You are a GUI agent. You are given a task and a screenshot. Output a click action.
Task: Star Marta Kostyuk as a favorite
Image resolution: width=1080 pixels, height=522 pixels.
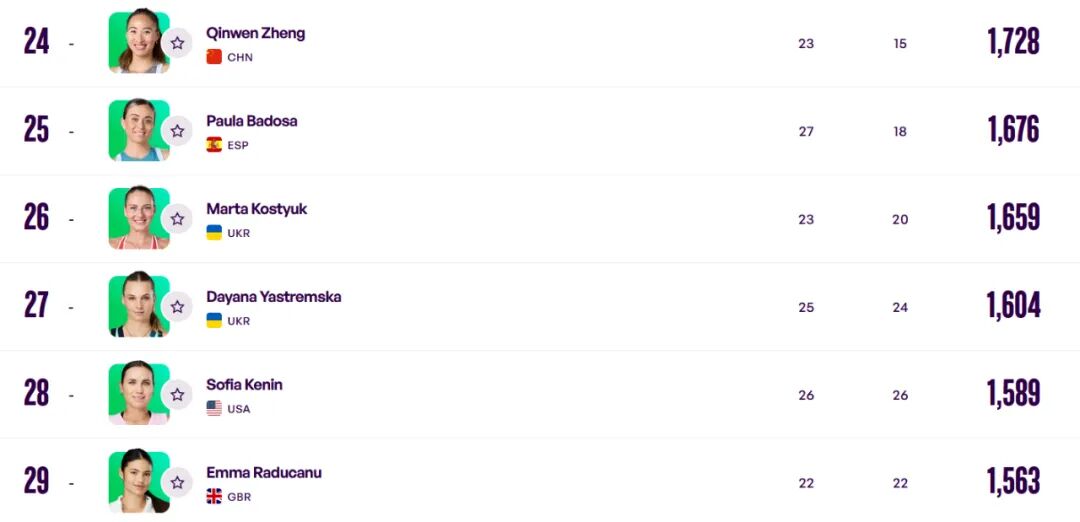coord(177,219)
